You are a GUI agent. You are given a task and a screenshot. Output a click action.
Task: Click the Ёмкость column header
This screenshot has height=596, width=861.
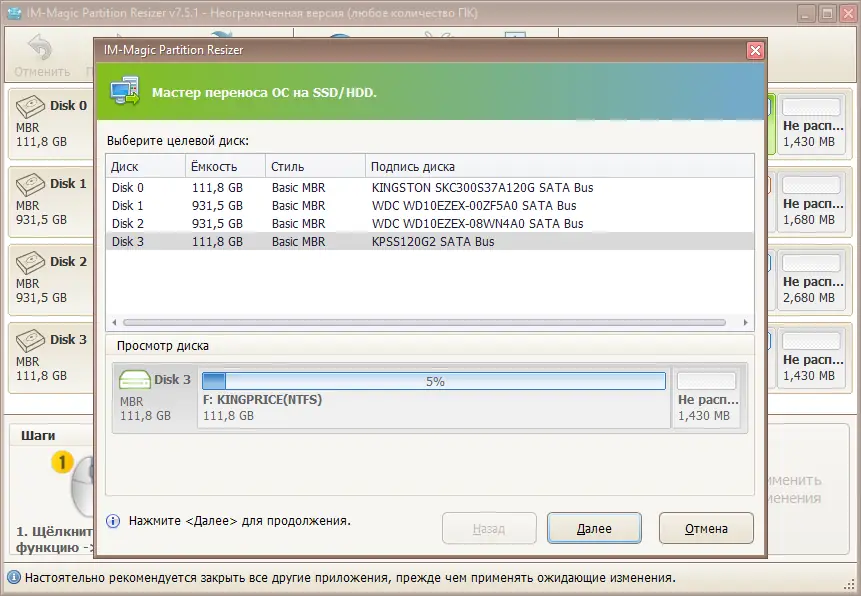point(226,166)
